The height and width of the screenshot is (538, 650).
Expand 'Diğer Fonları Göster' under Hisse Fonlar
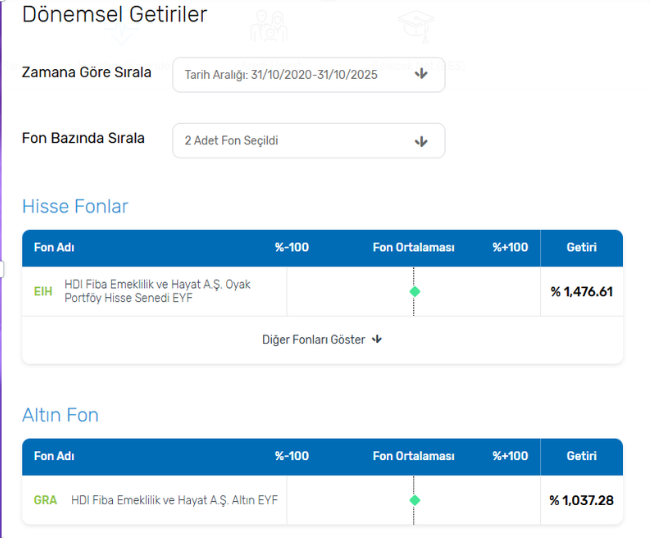coord(314,339)
